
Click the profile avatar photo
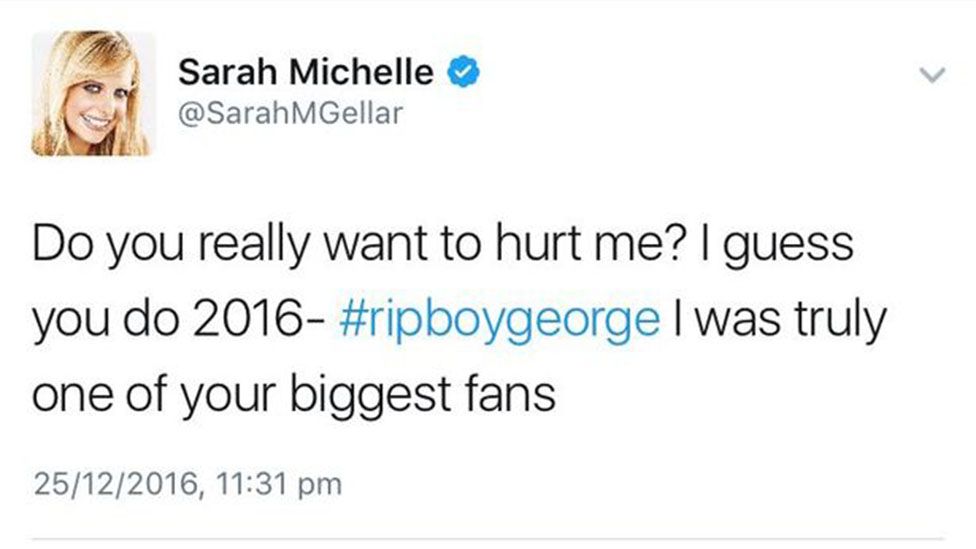[x=93, y=94]
